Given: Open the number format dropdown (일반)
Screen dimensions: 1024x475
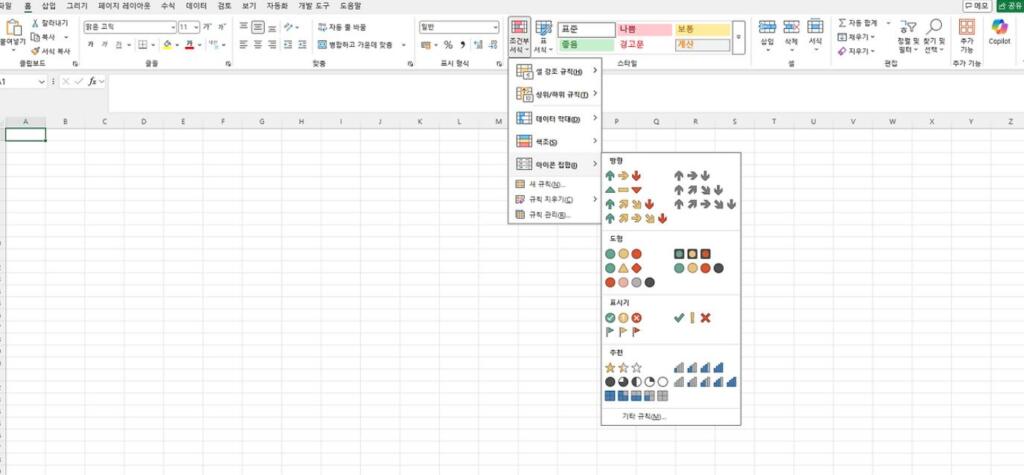Looking at the screenshot, I should click(x=494, y=27).
